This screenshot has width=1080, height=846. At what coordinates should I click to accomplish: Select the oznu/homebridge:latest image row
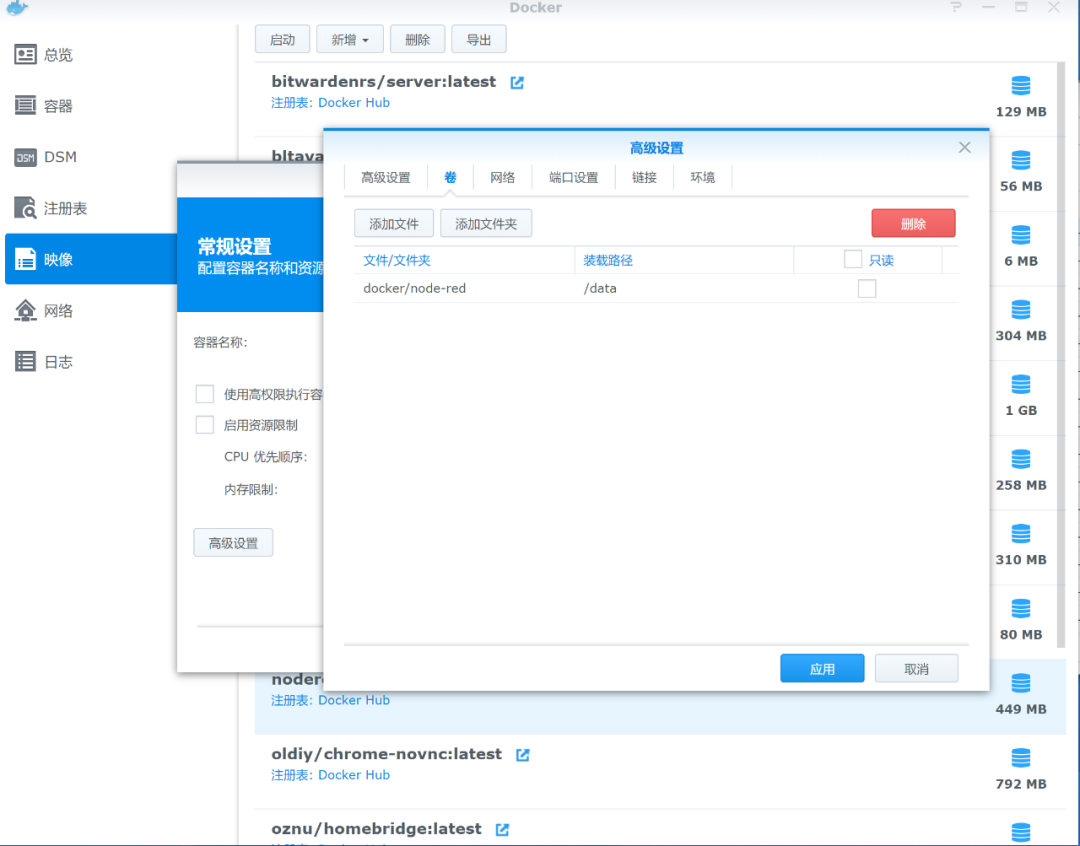pos(658,829)
